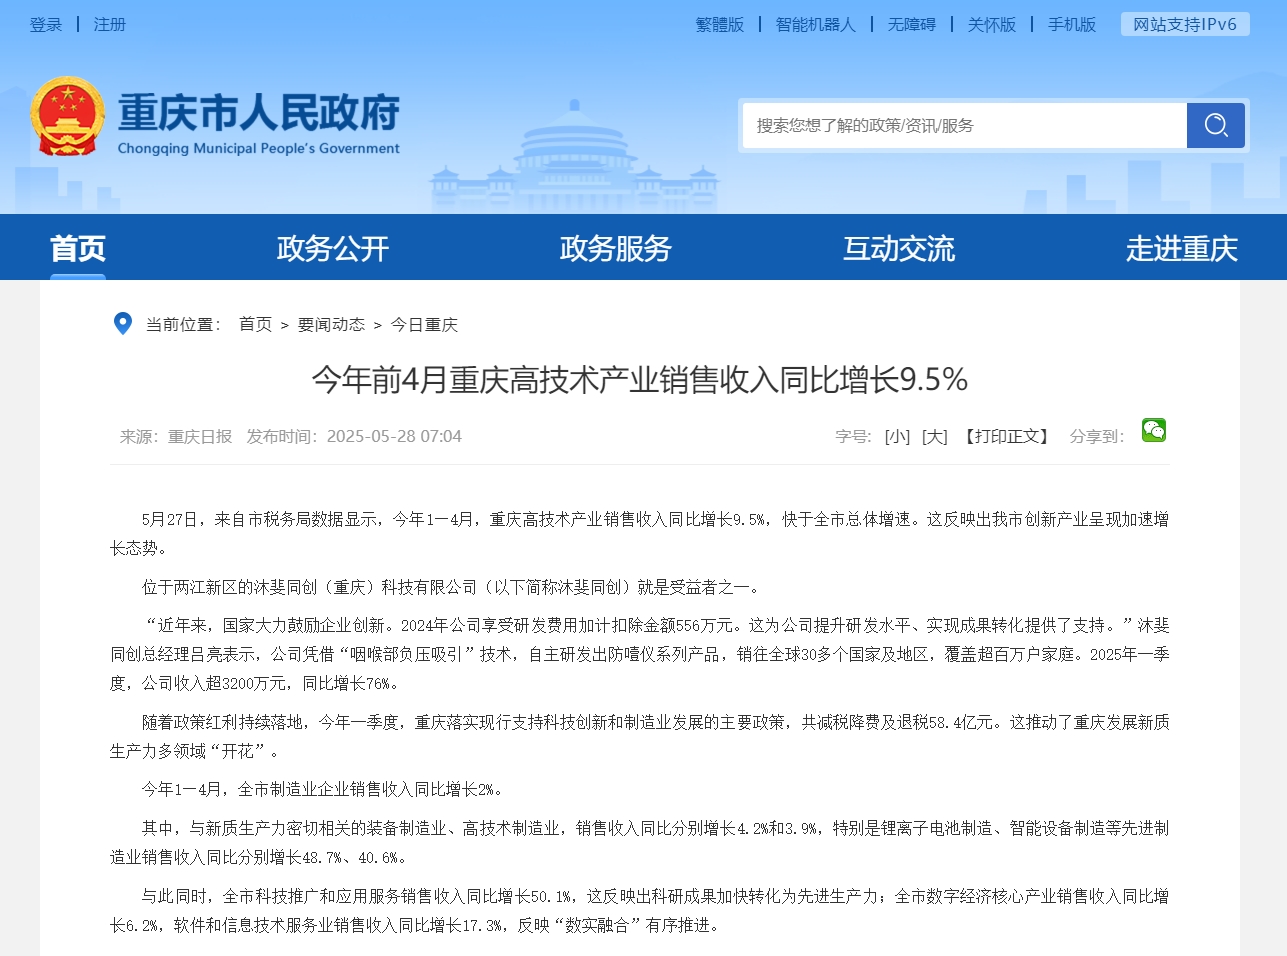
Task: Click the magnifier search button
Action: (x=1215, y=125)
